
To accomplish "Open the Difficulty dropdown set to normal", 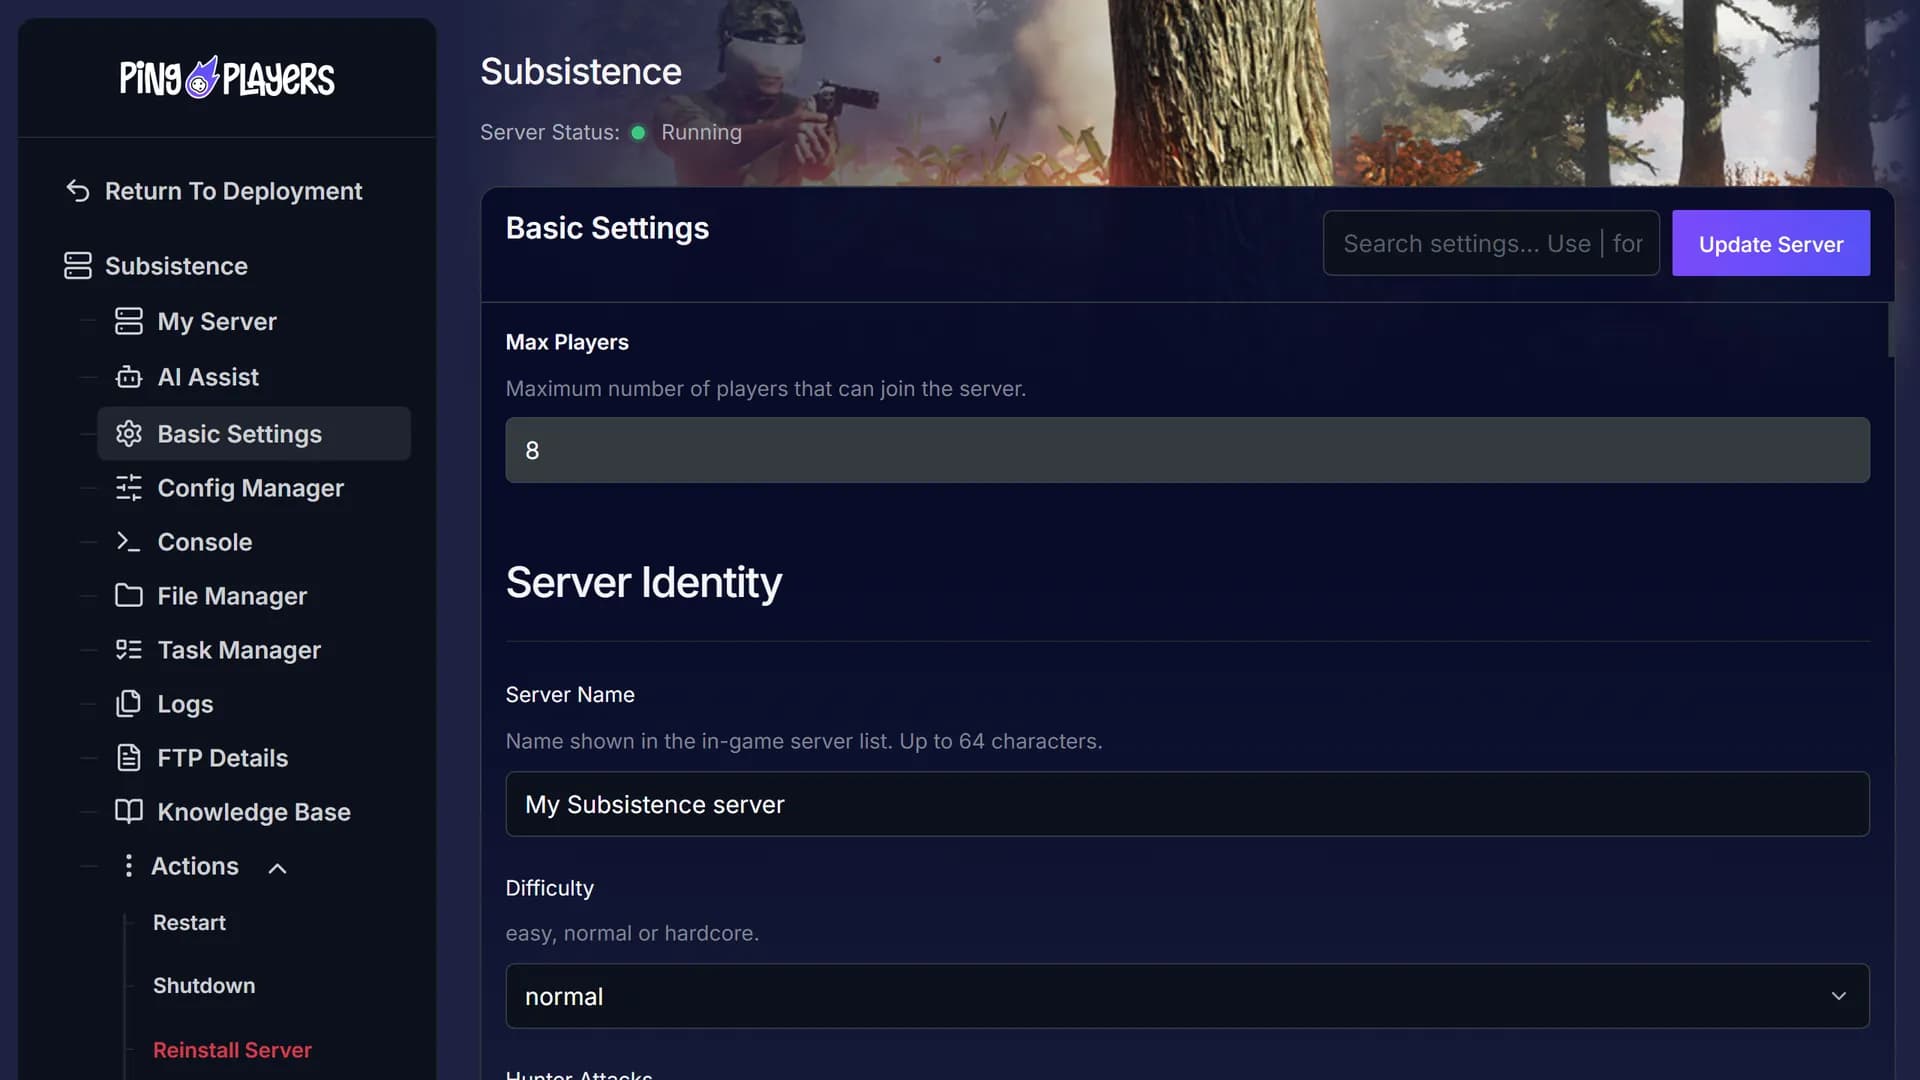I will pos(1187,996).
